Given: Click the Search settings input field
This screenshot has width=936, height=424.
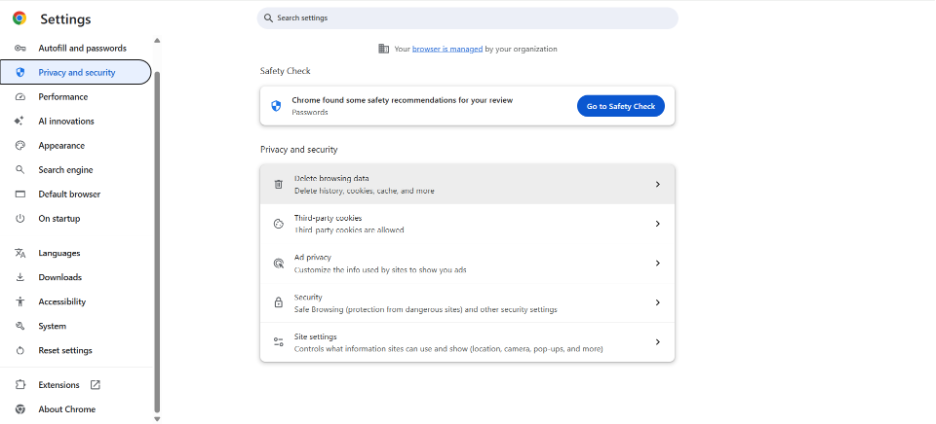Looking at the screenshot, I should coord(467,18).
